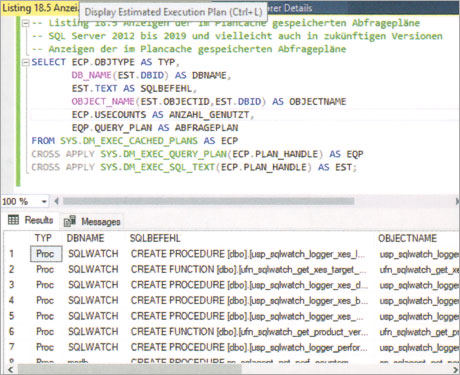Select the Proc cell in row 3

[46, 285]
